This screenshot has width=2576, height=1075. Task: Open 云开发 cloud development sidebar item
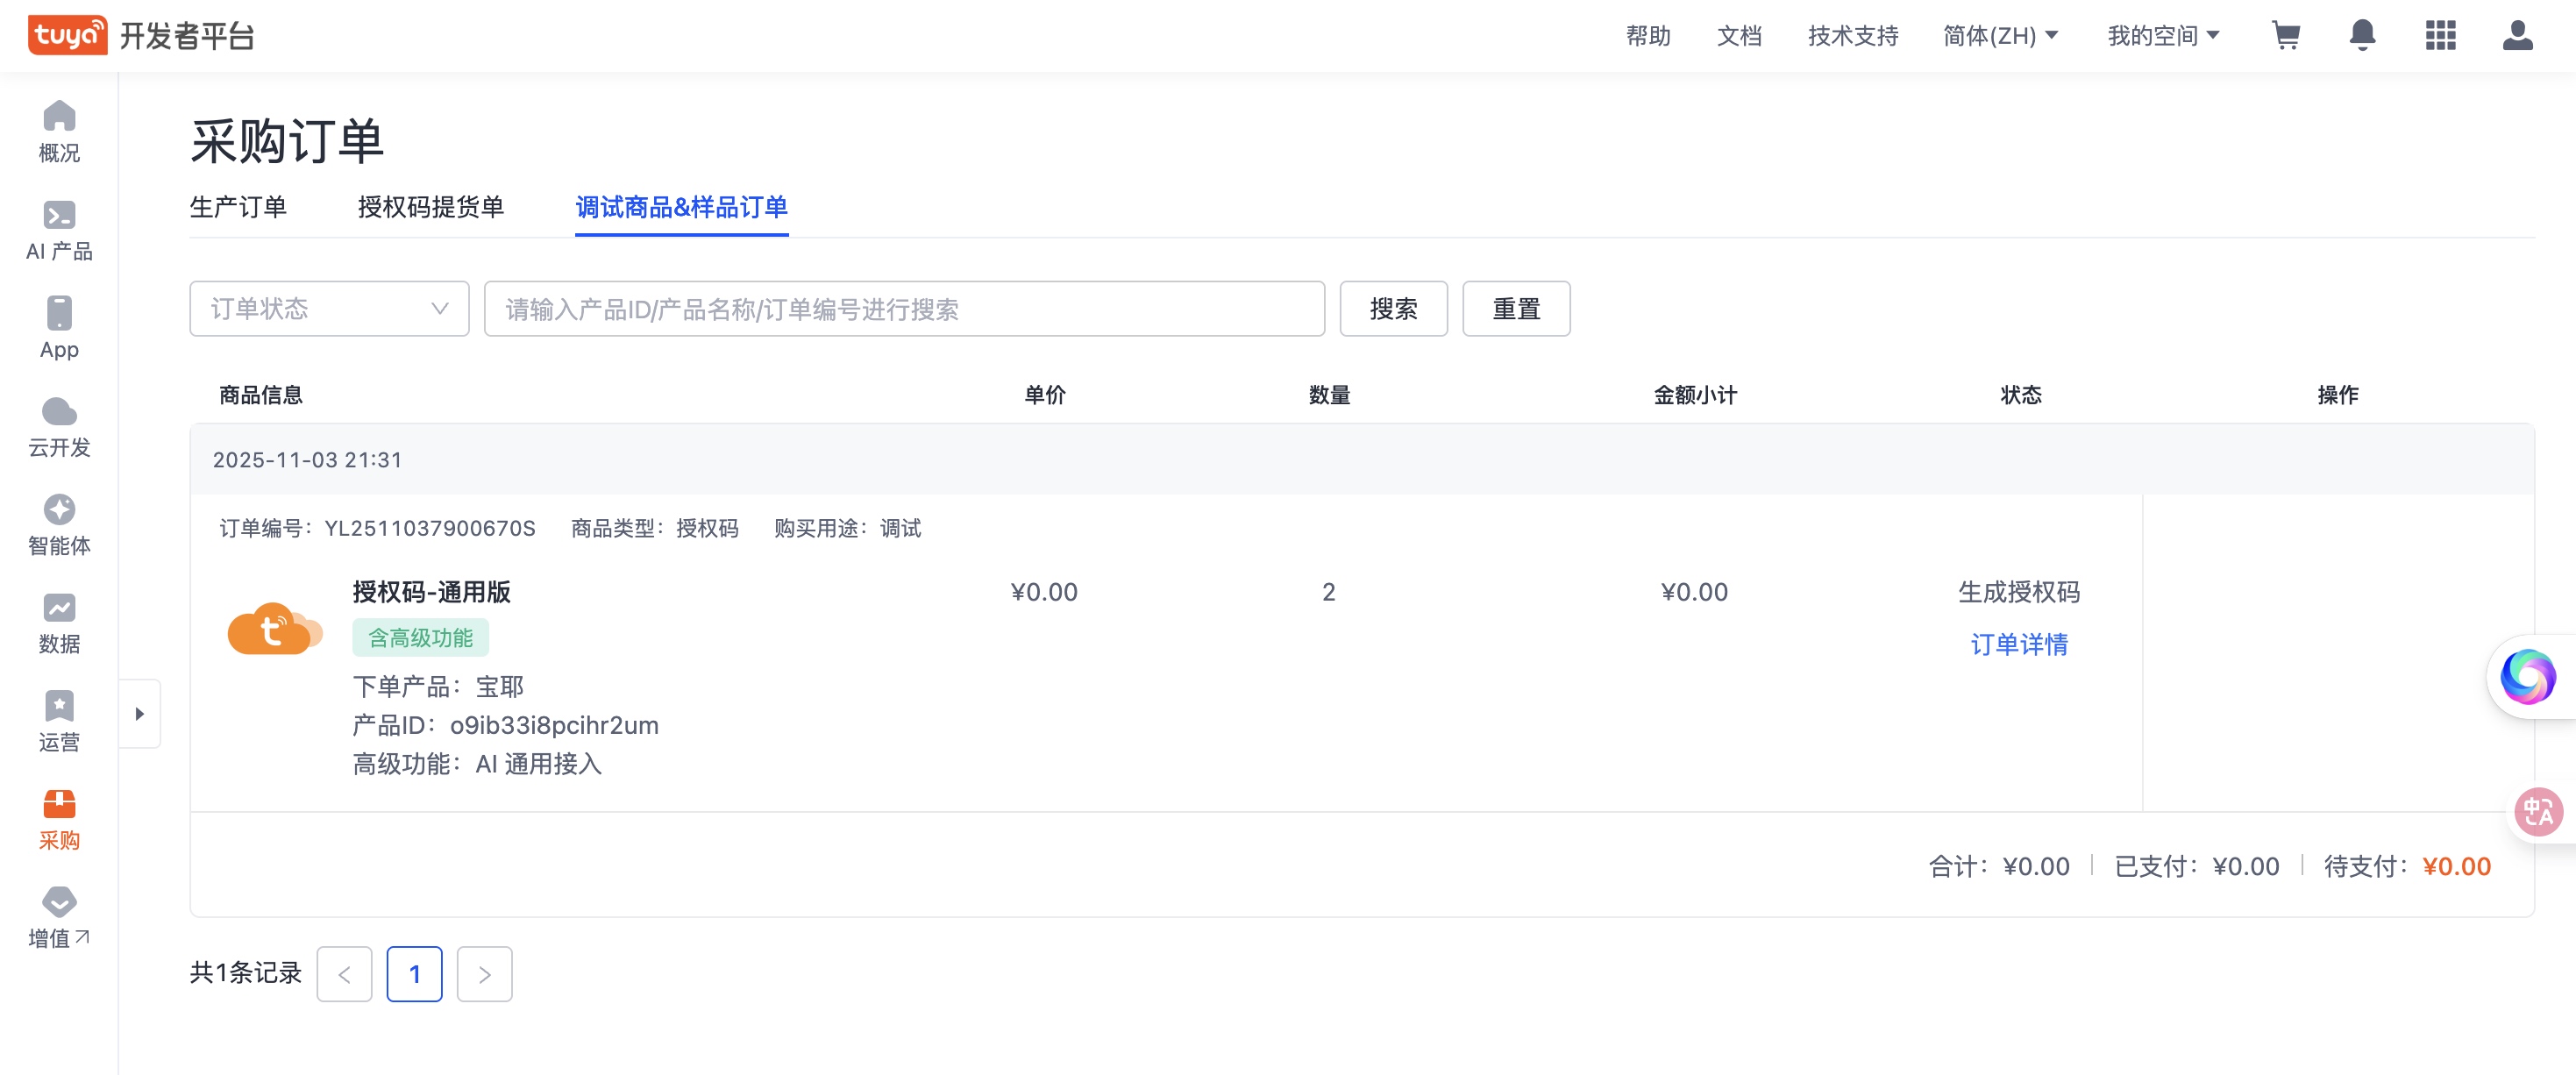[59, 427]
